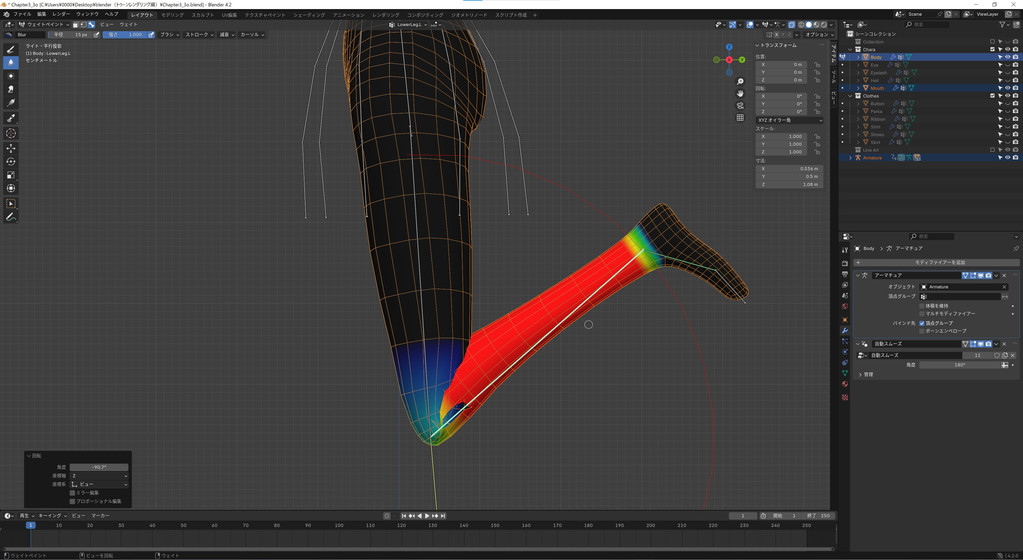Open the Modifiers wrench tab
1023x560 pixels.
point(845,330)
